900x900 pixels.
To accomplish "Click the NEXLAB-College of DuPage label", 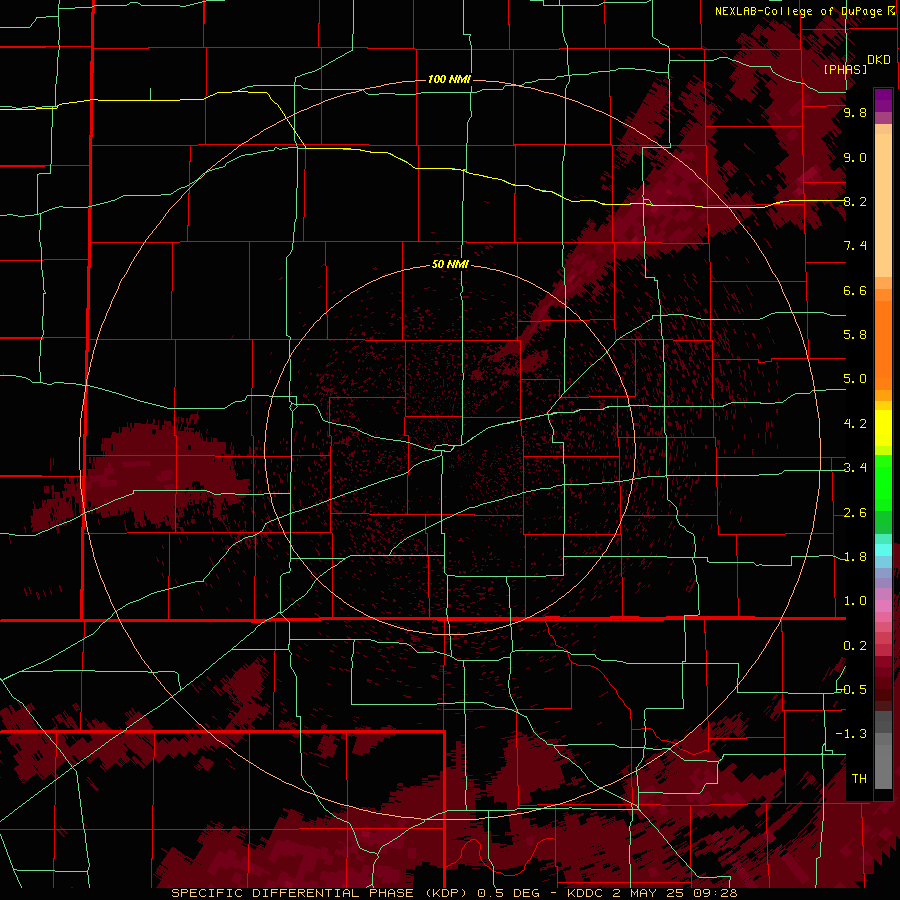I will pos(798,11).
